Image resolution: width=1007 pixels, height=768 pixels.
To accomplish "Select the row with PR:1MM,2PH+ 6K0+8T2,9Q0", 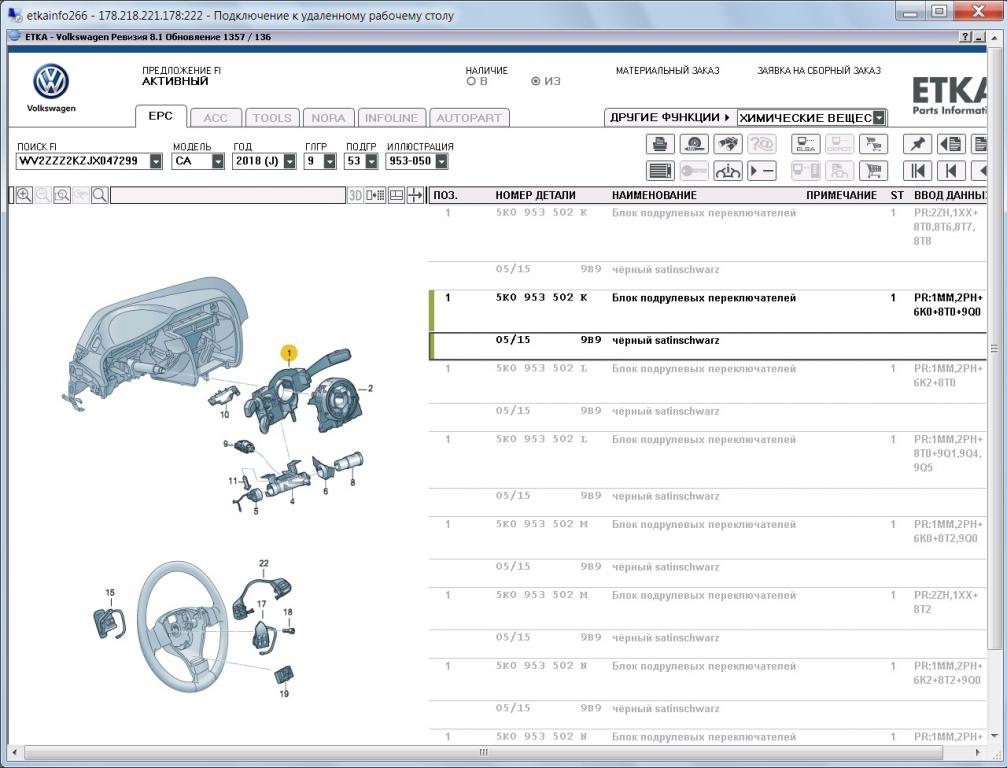I will click(708, 538).
